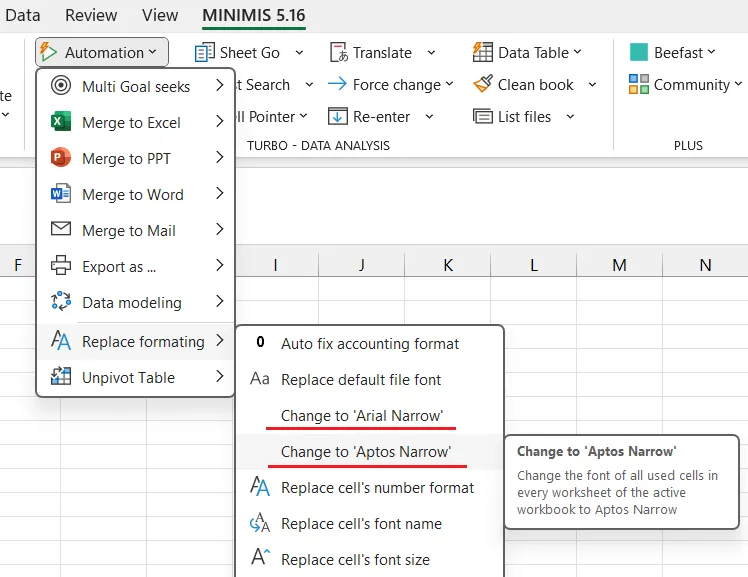Viewport: 748px width, 577px height.
Task: Click the Automation lightning-play icon
Action: (48, 52)
